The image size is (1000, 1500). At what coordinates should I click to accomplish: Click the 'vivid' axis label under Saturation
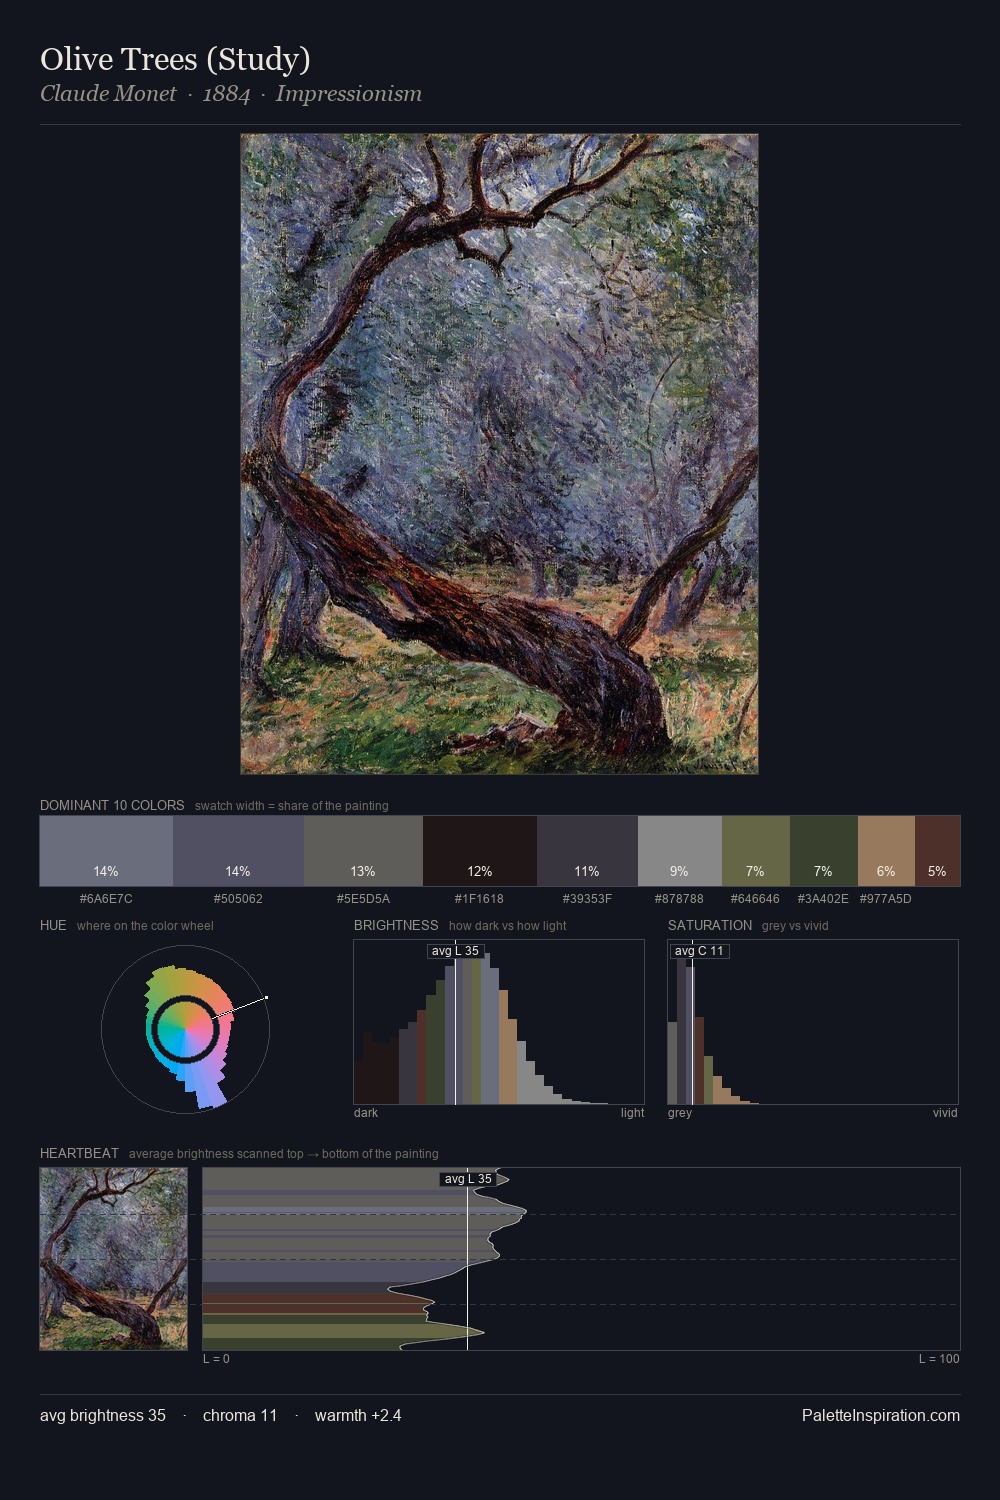[x=945, y=1113]
